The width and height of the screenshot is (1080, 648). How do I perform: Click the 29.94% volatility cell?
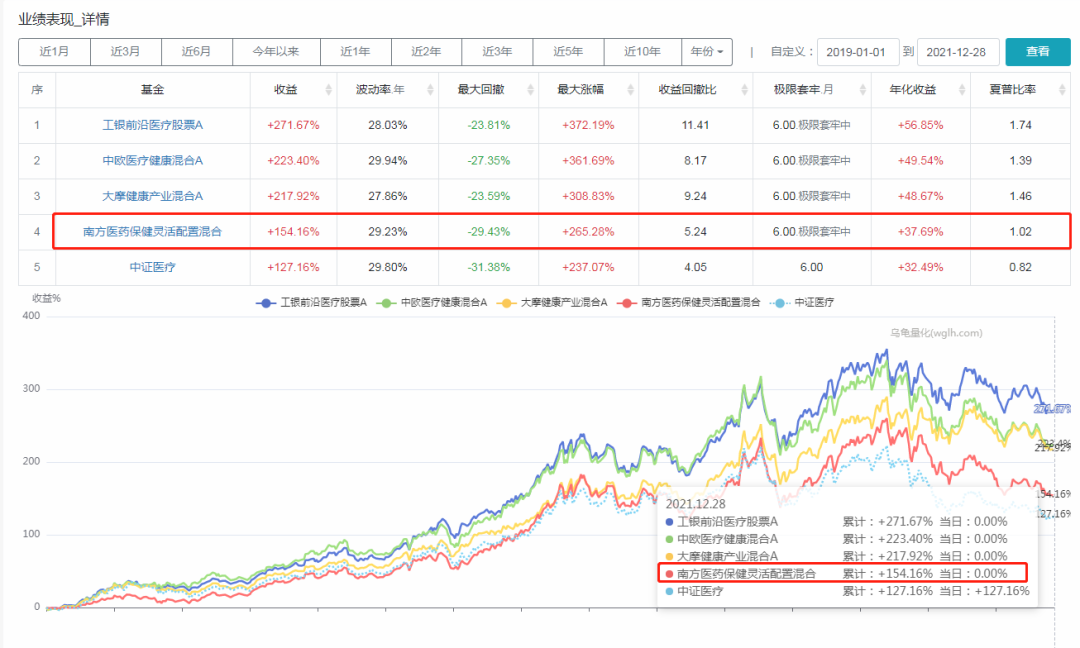(388, 160)
